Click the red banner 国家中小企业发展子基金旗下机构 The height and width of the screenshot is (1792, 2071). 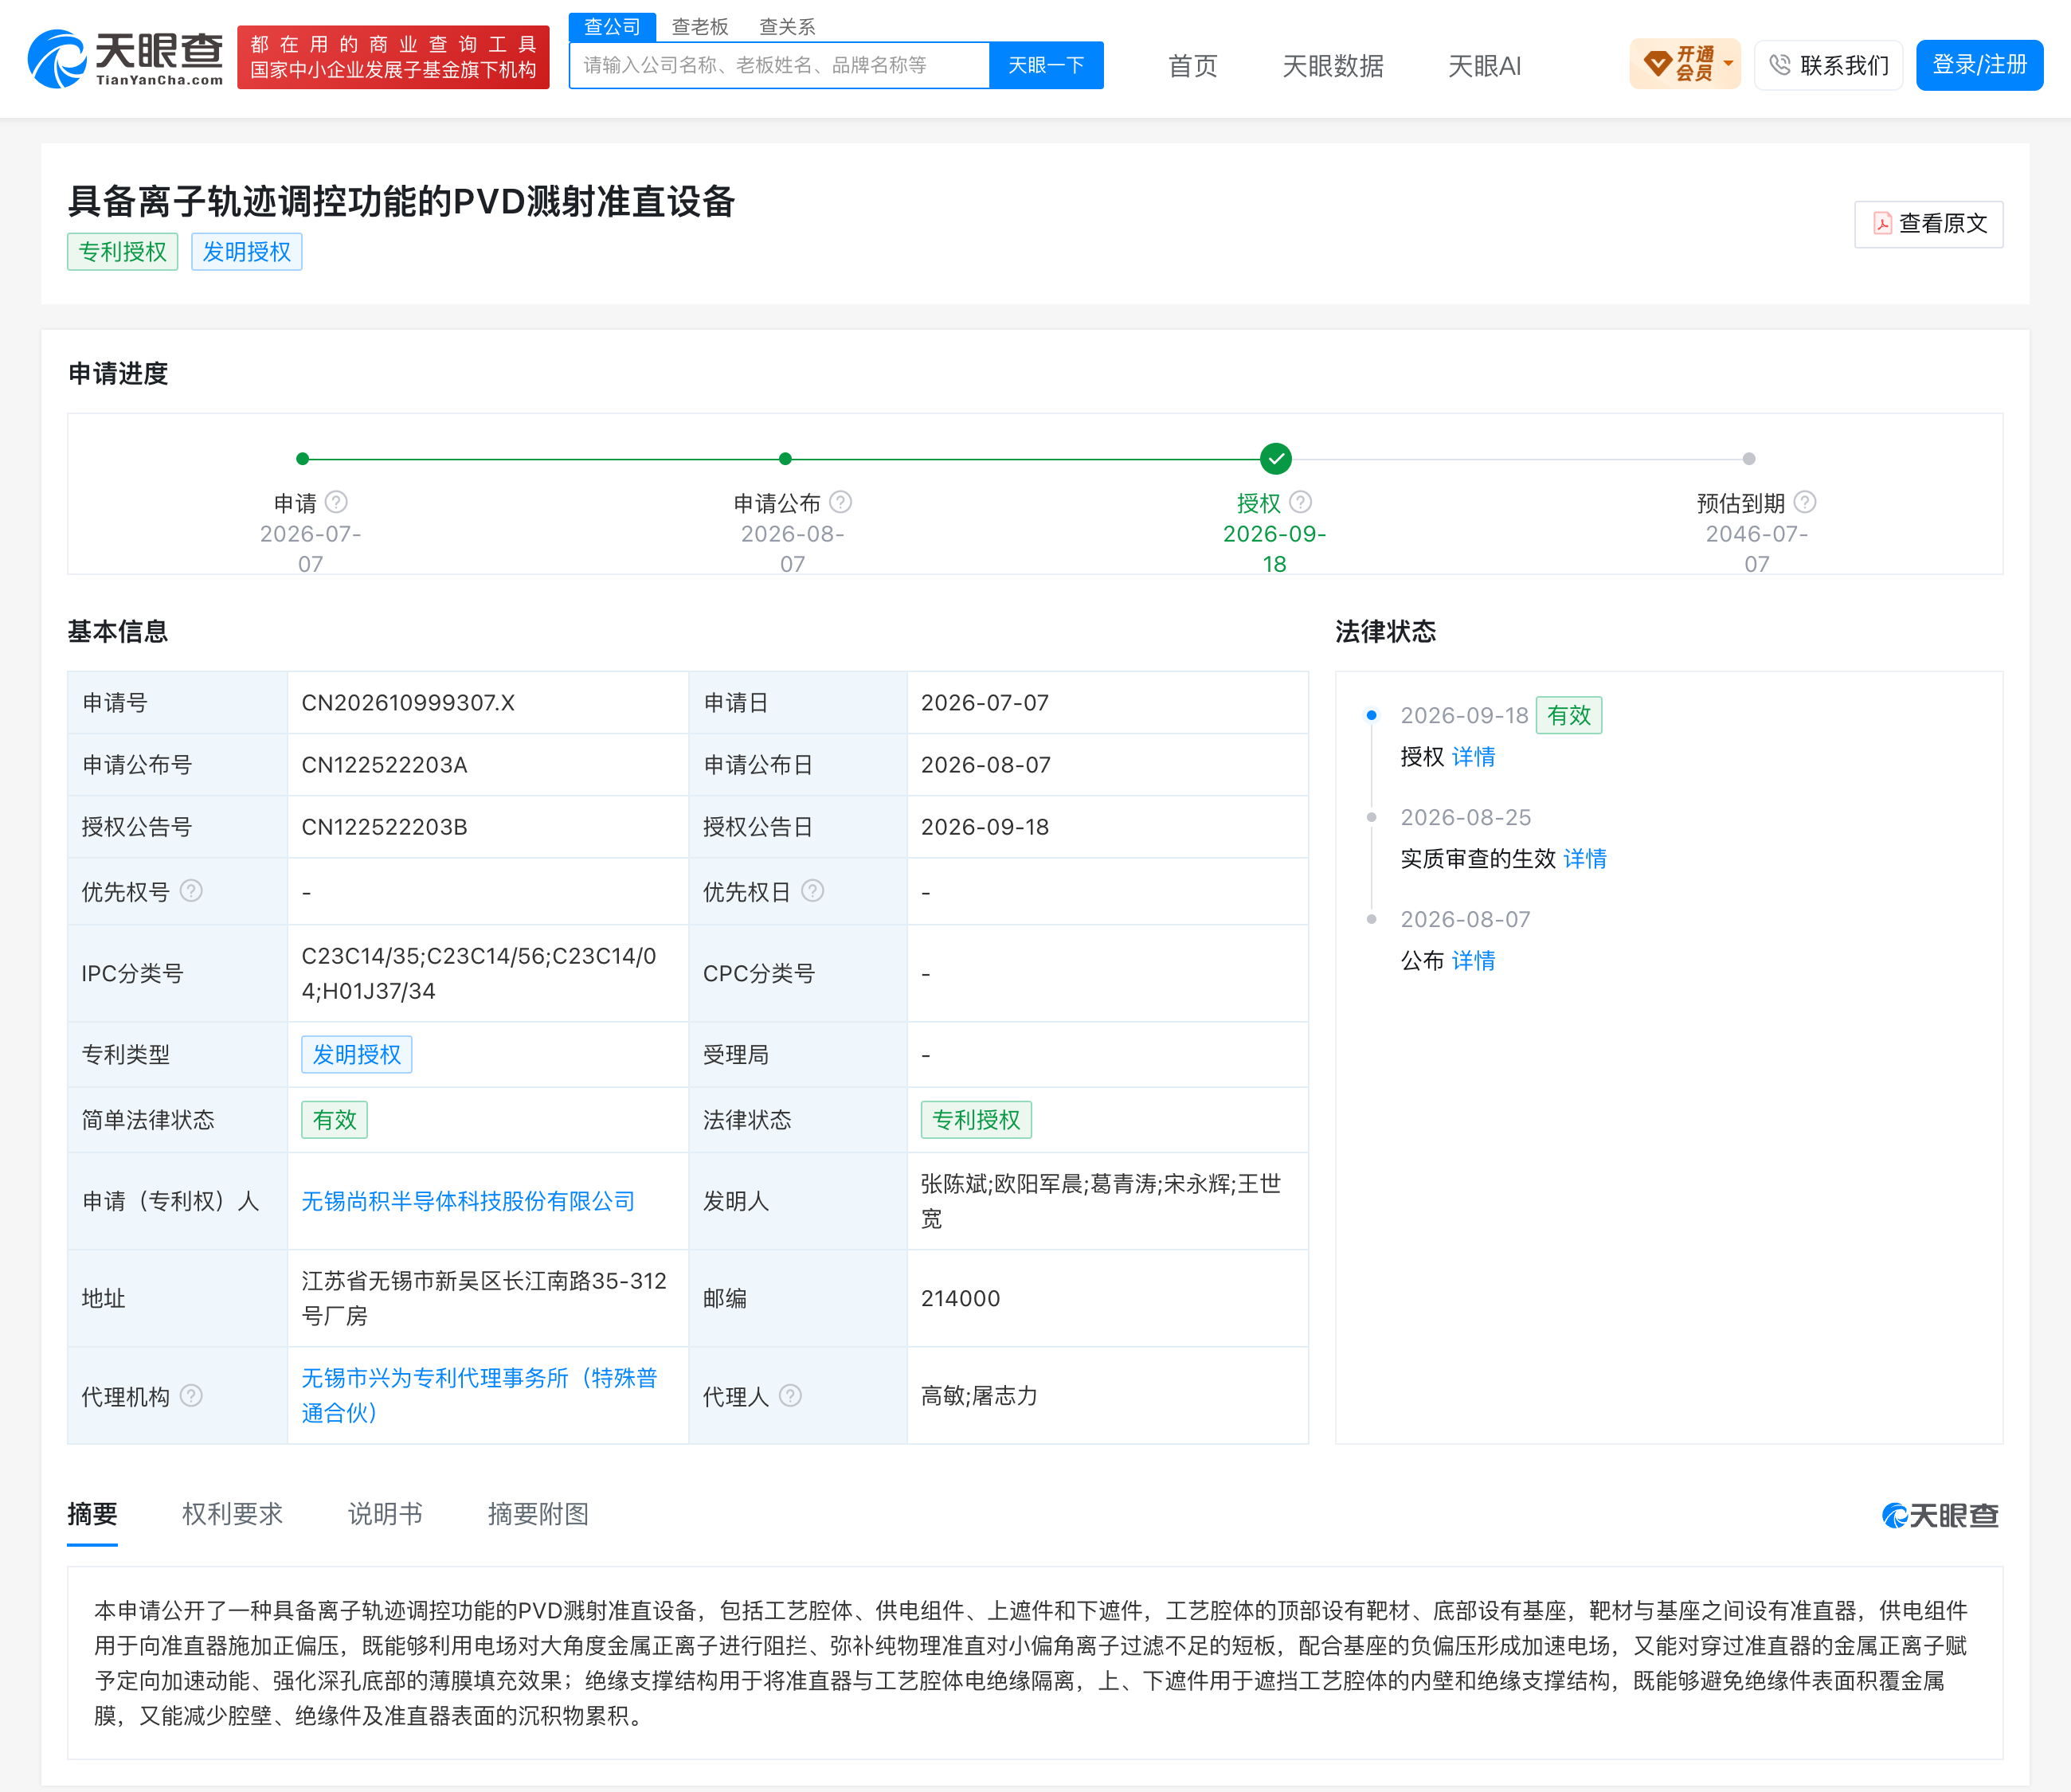click(x=393, y=57)
